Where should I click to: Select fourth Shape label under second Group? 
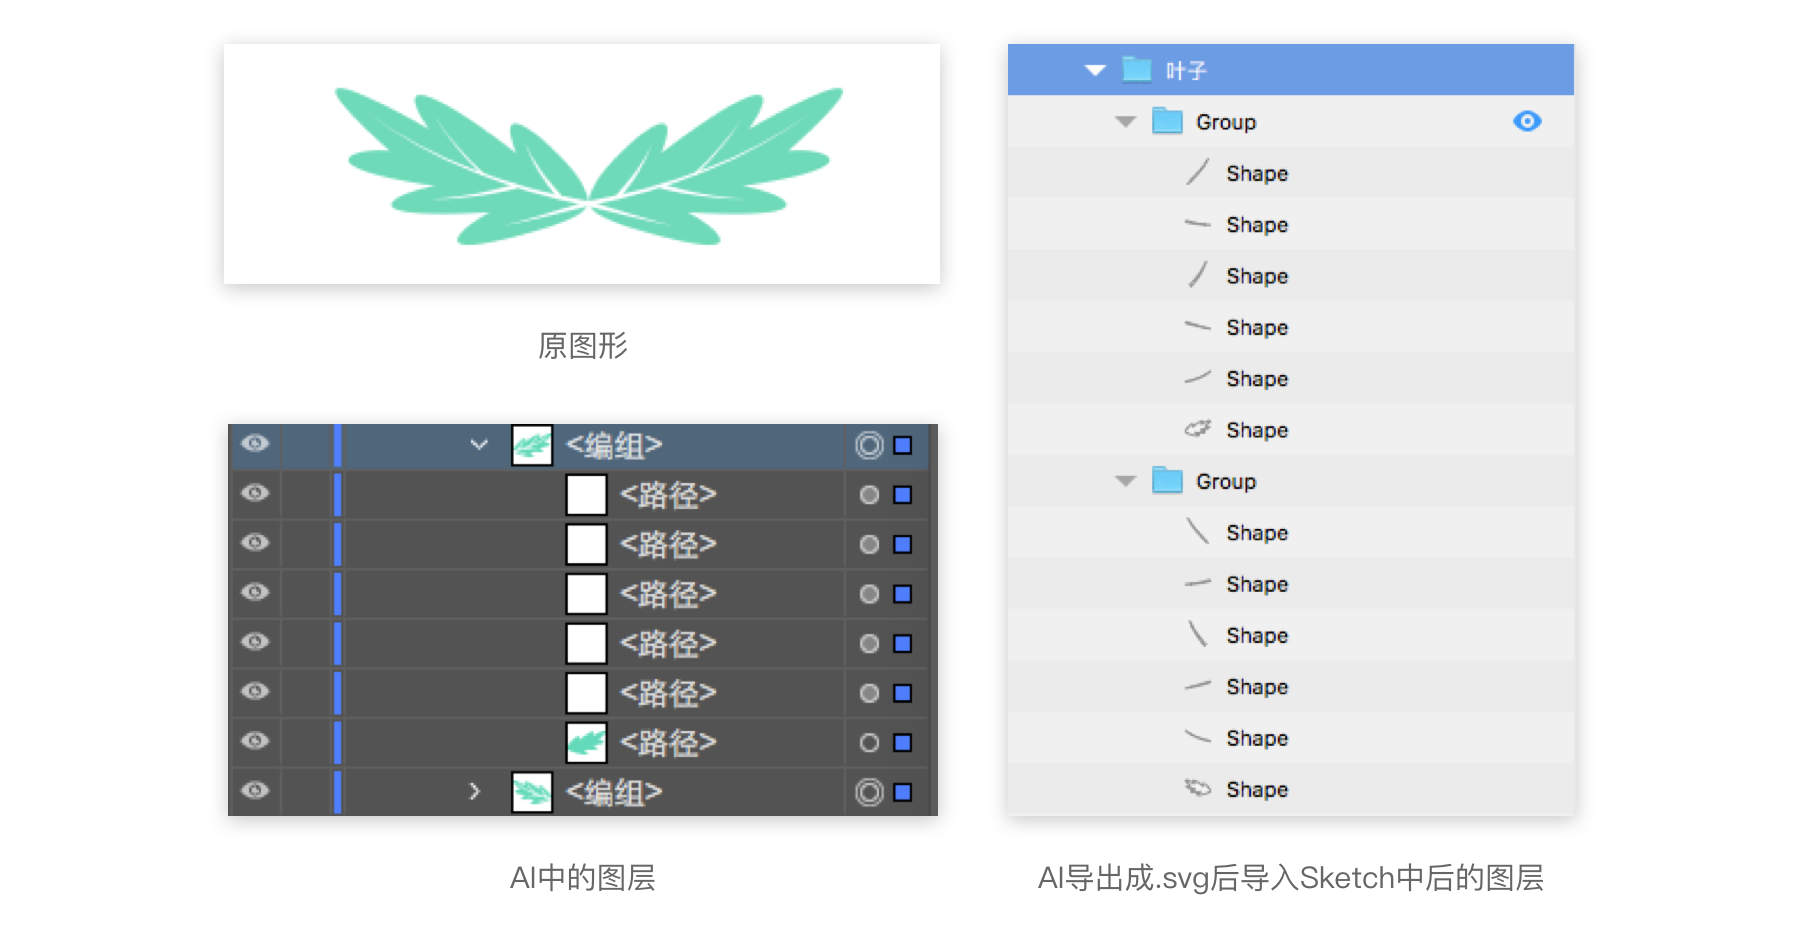click(x=1257, y=686)
